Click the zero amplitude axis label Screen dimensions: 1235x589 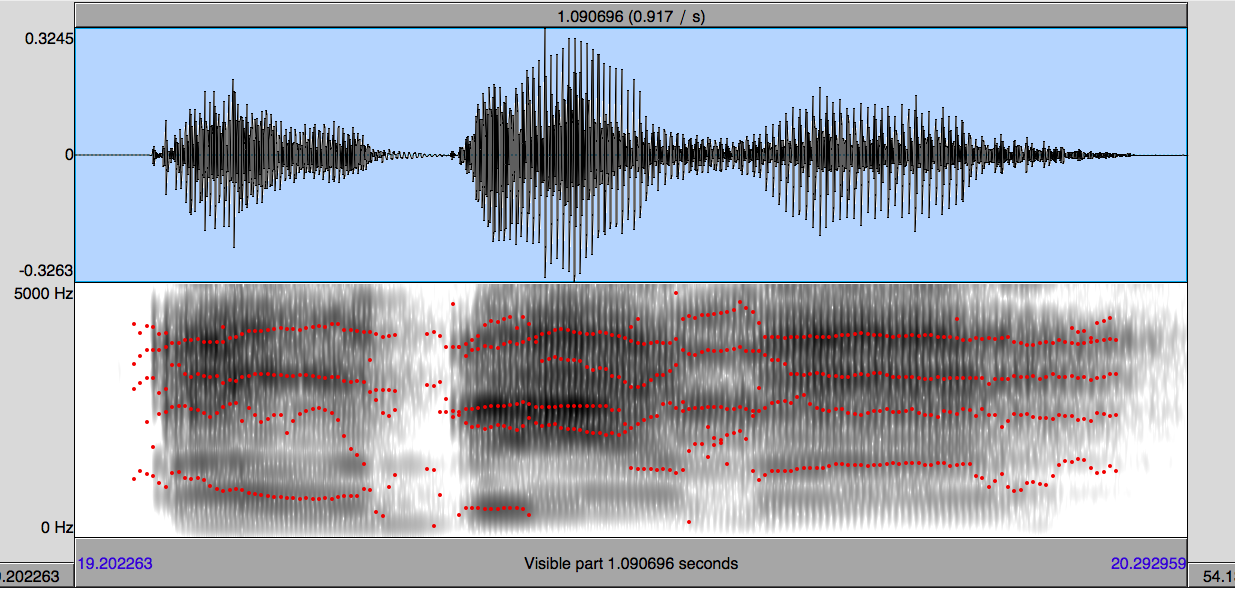pos(69,155)
